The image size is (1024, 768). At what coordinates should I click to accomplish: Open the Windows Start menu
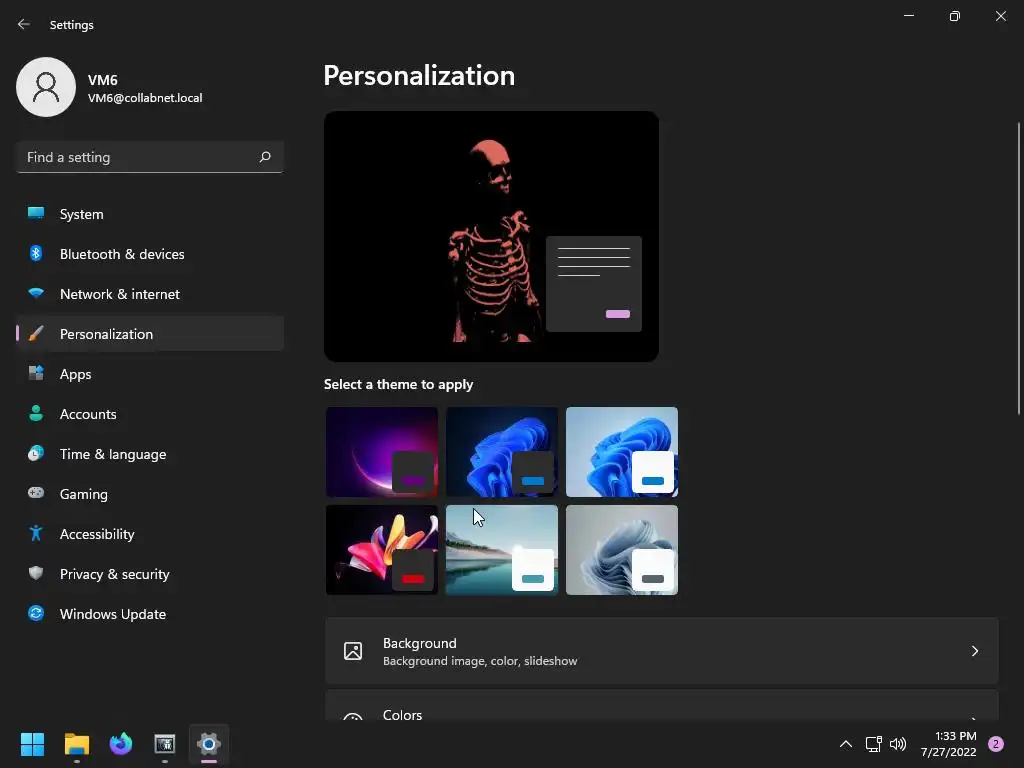(32, 744)
